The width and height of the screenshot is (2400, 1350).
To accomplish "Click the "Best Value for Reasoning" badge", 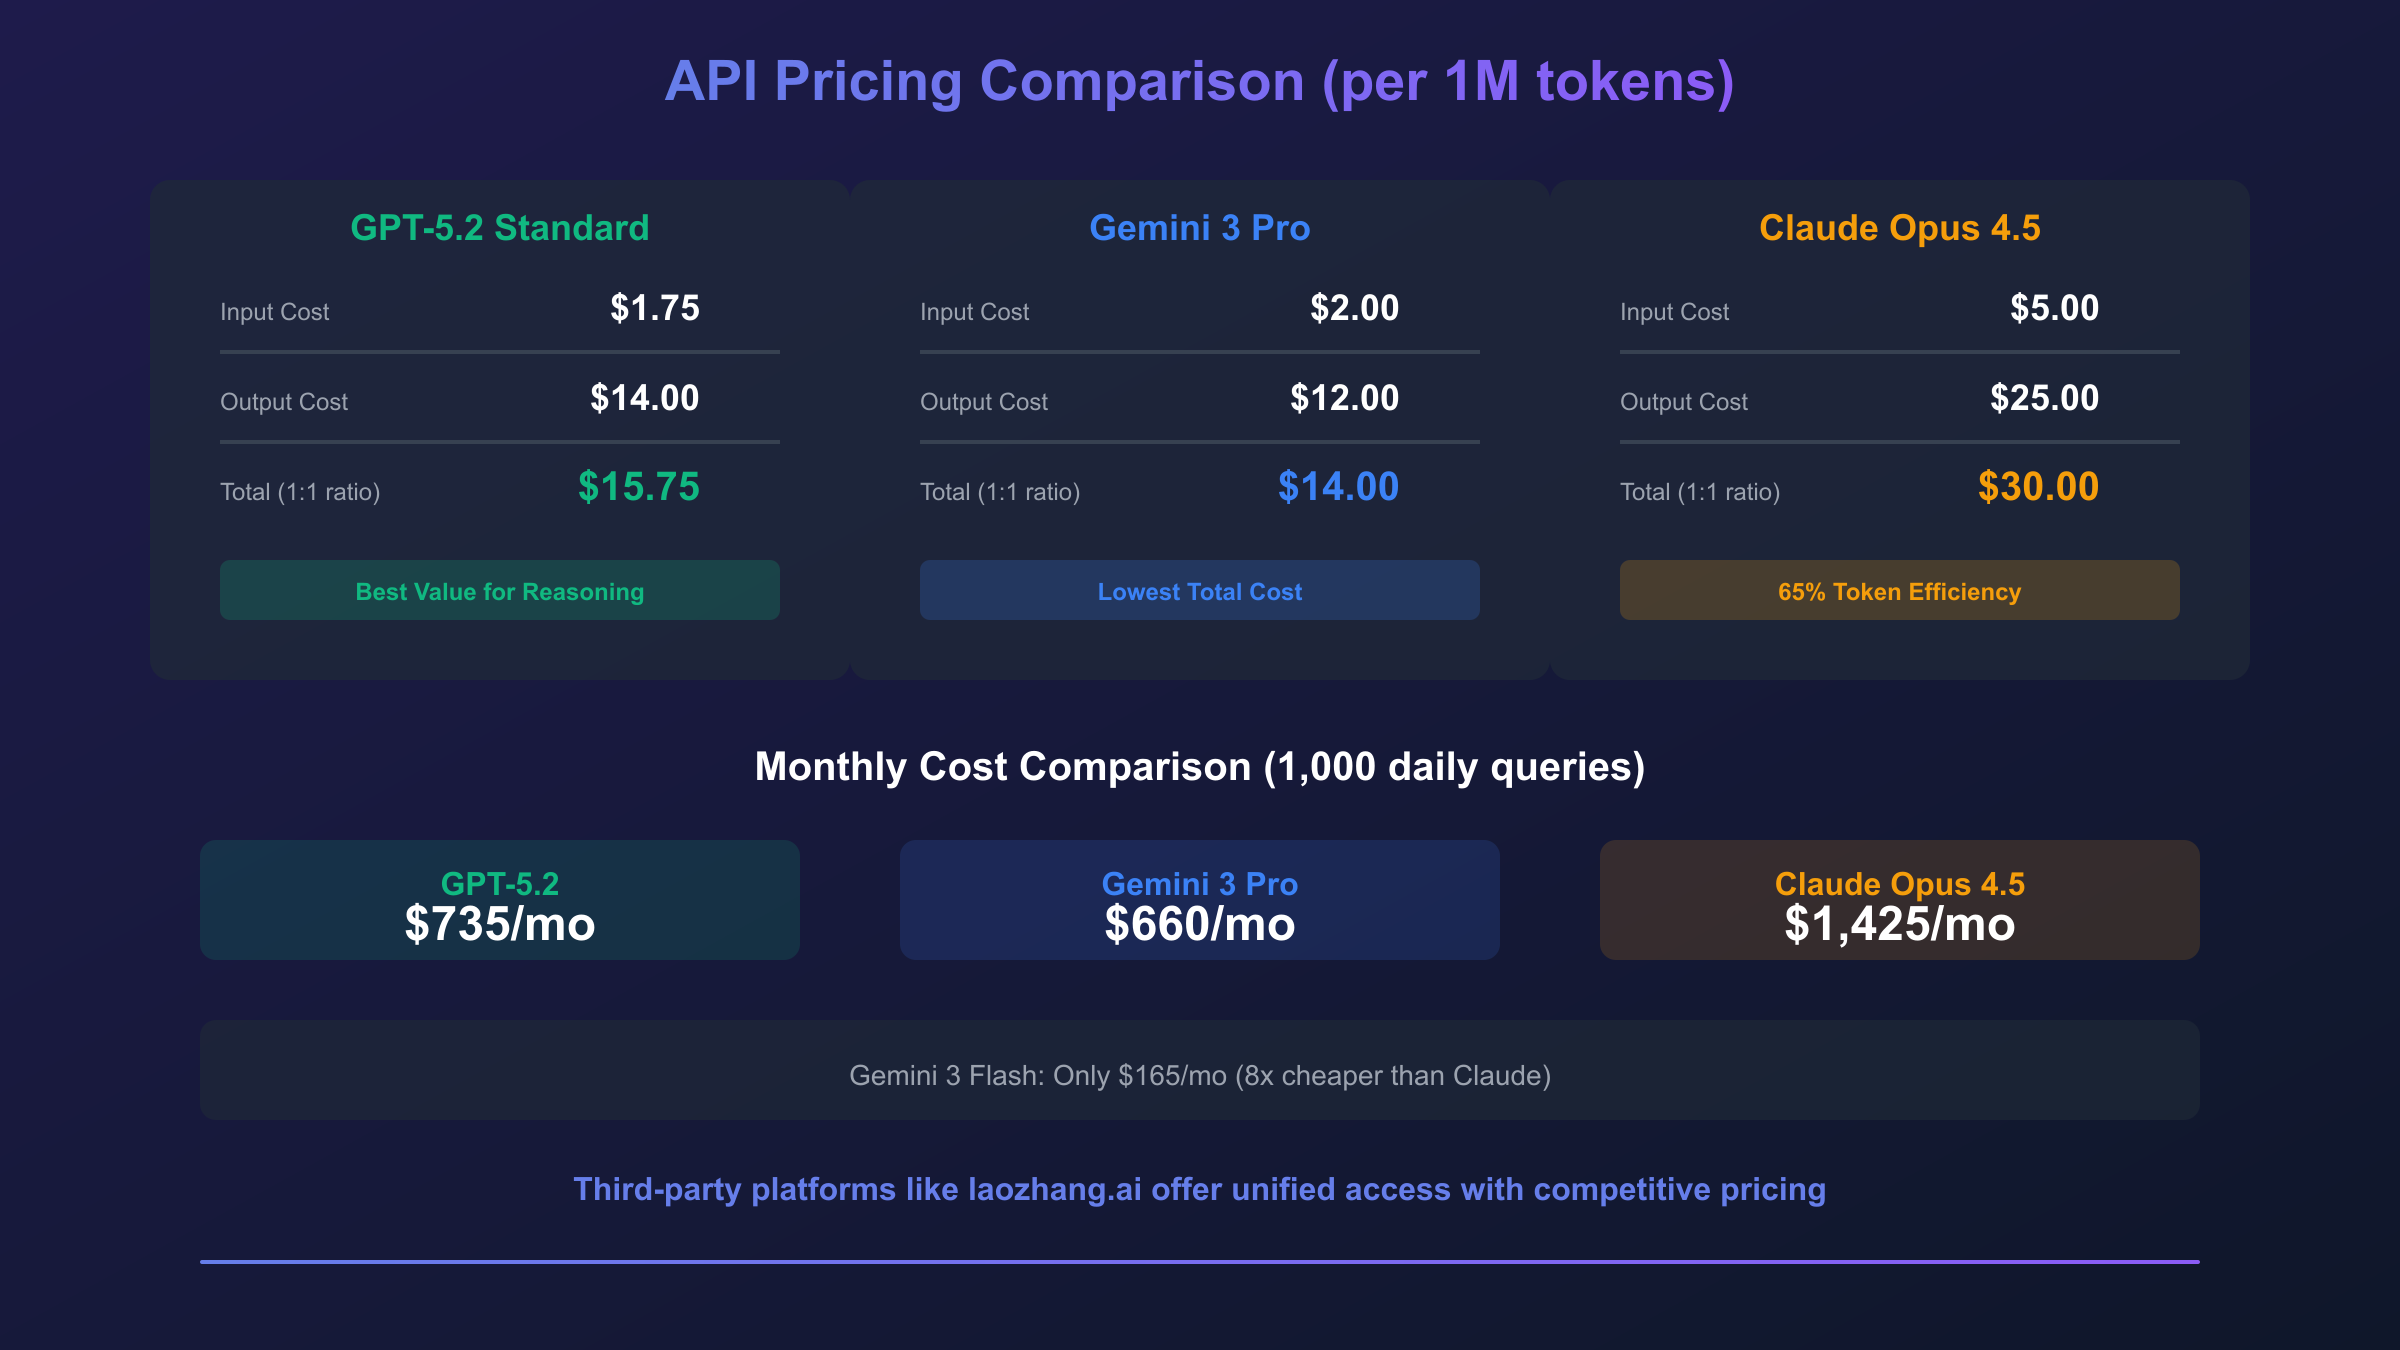I will (x=500, y=591).
